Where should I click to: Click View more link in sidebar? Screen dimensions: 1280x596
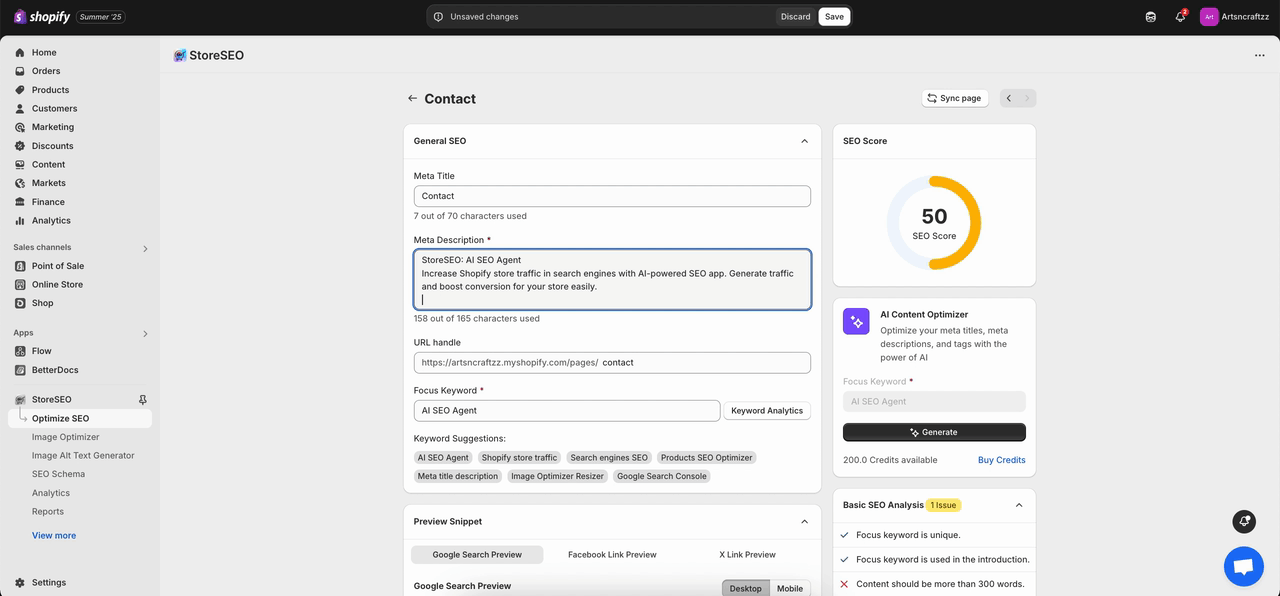[54, 535]
